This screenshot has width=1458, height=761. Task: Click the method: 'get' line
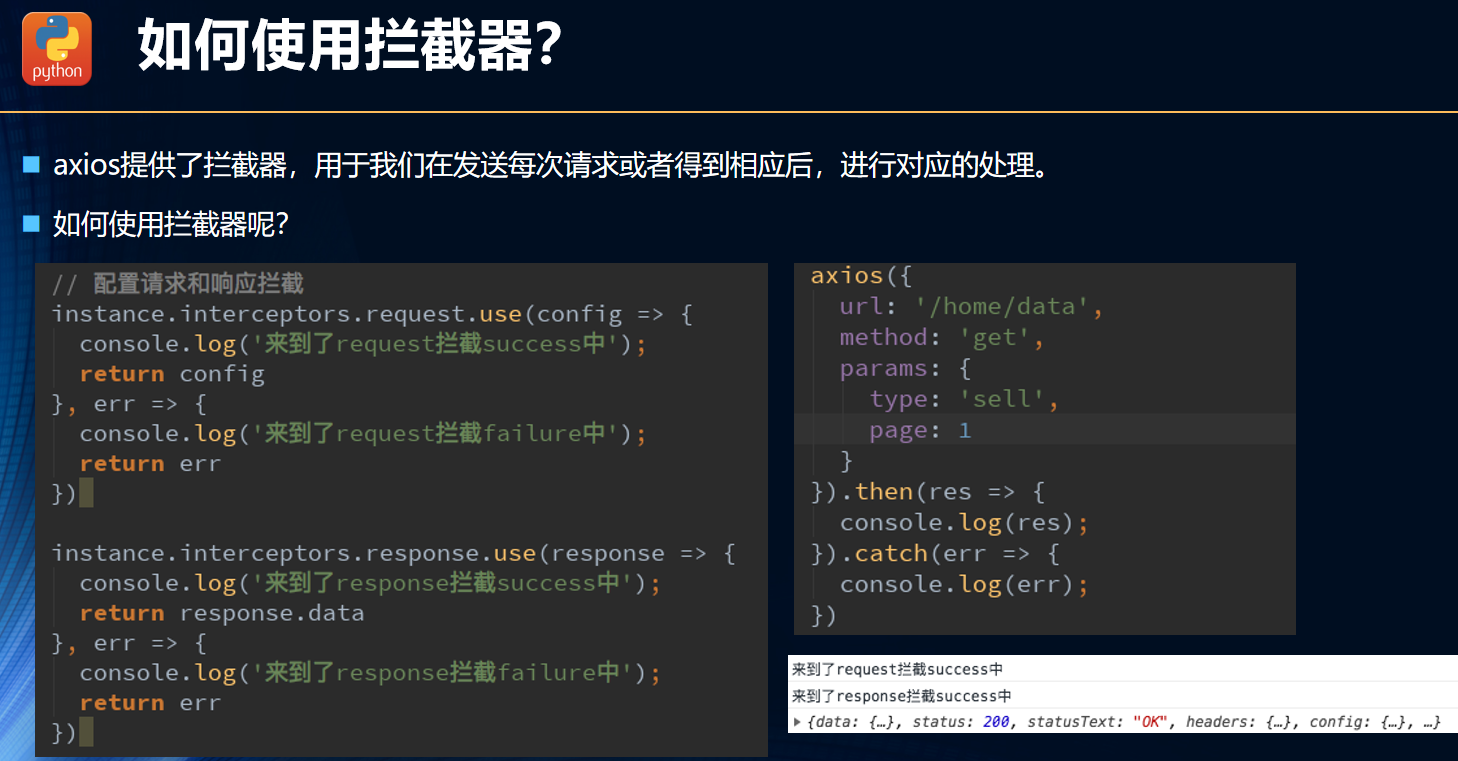942,338
